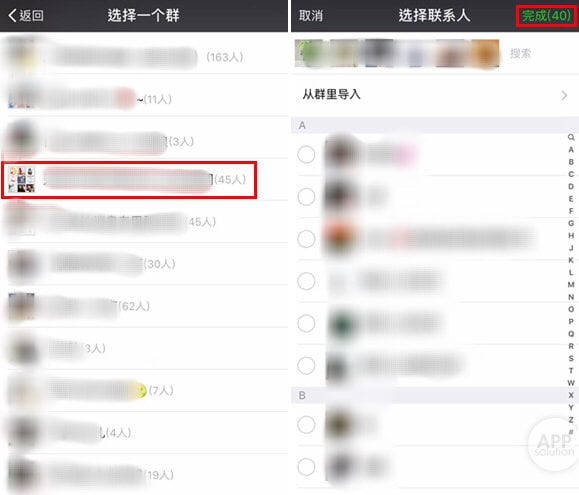
Task: Jump to letter A in the index bar
Action: click(x=571, y=149)
